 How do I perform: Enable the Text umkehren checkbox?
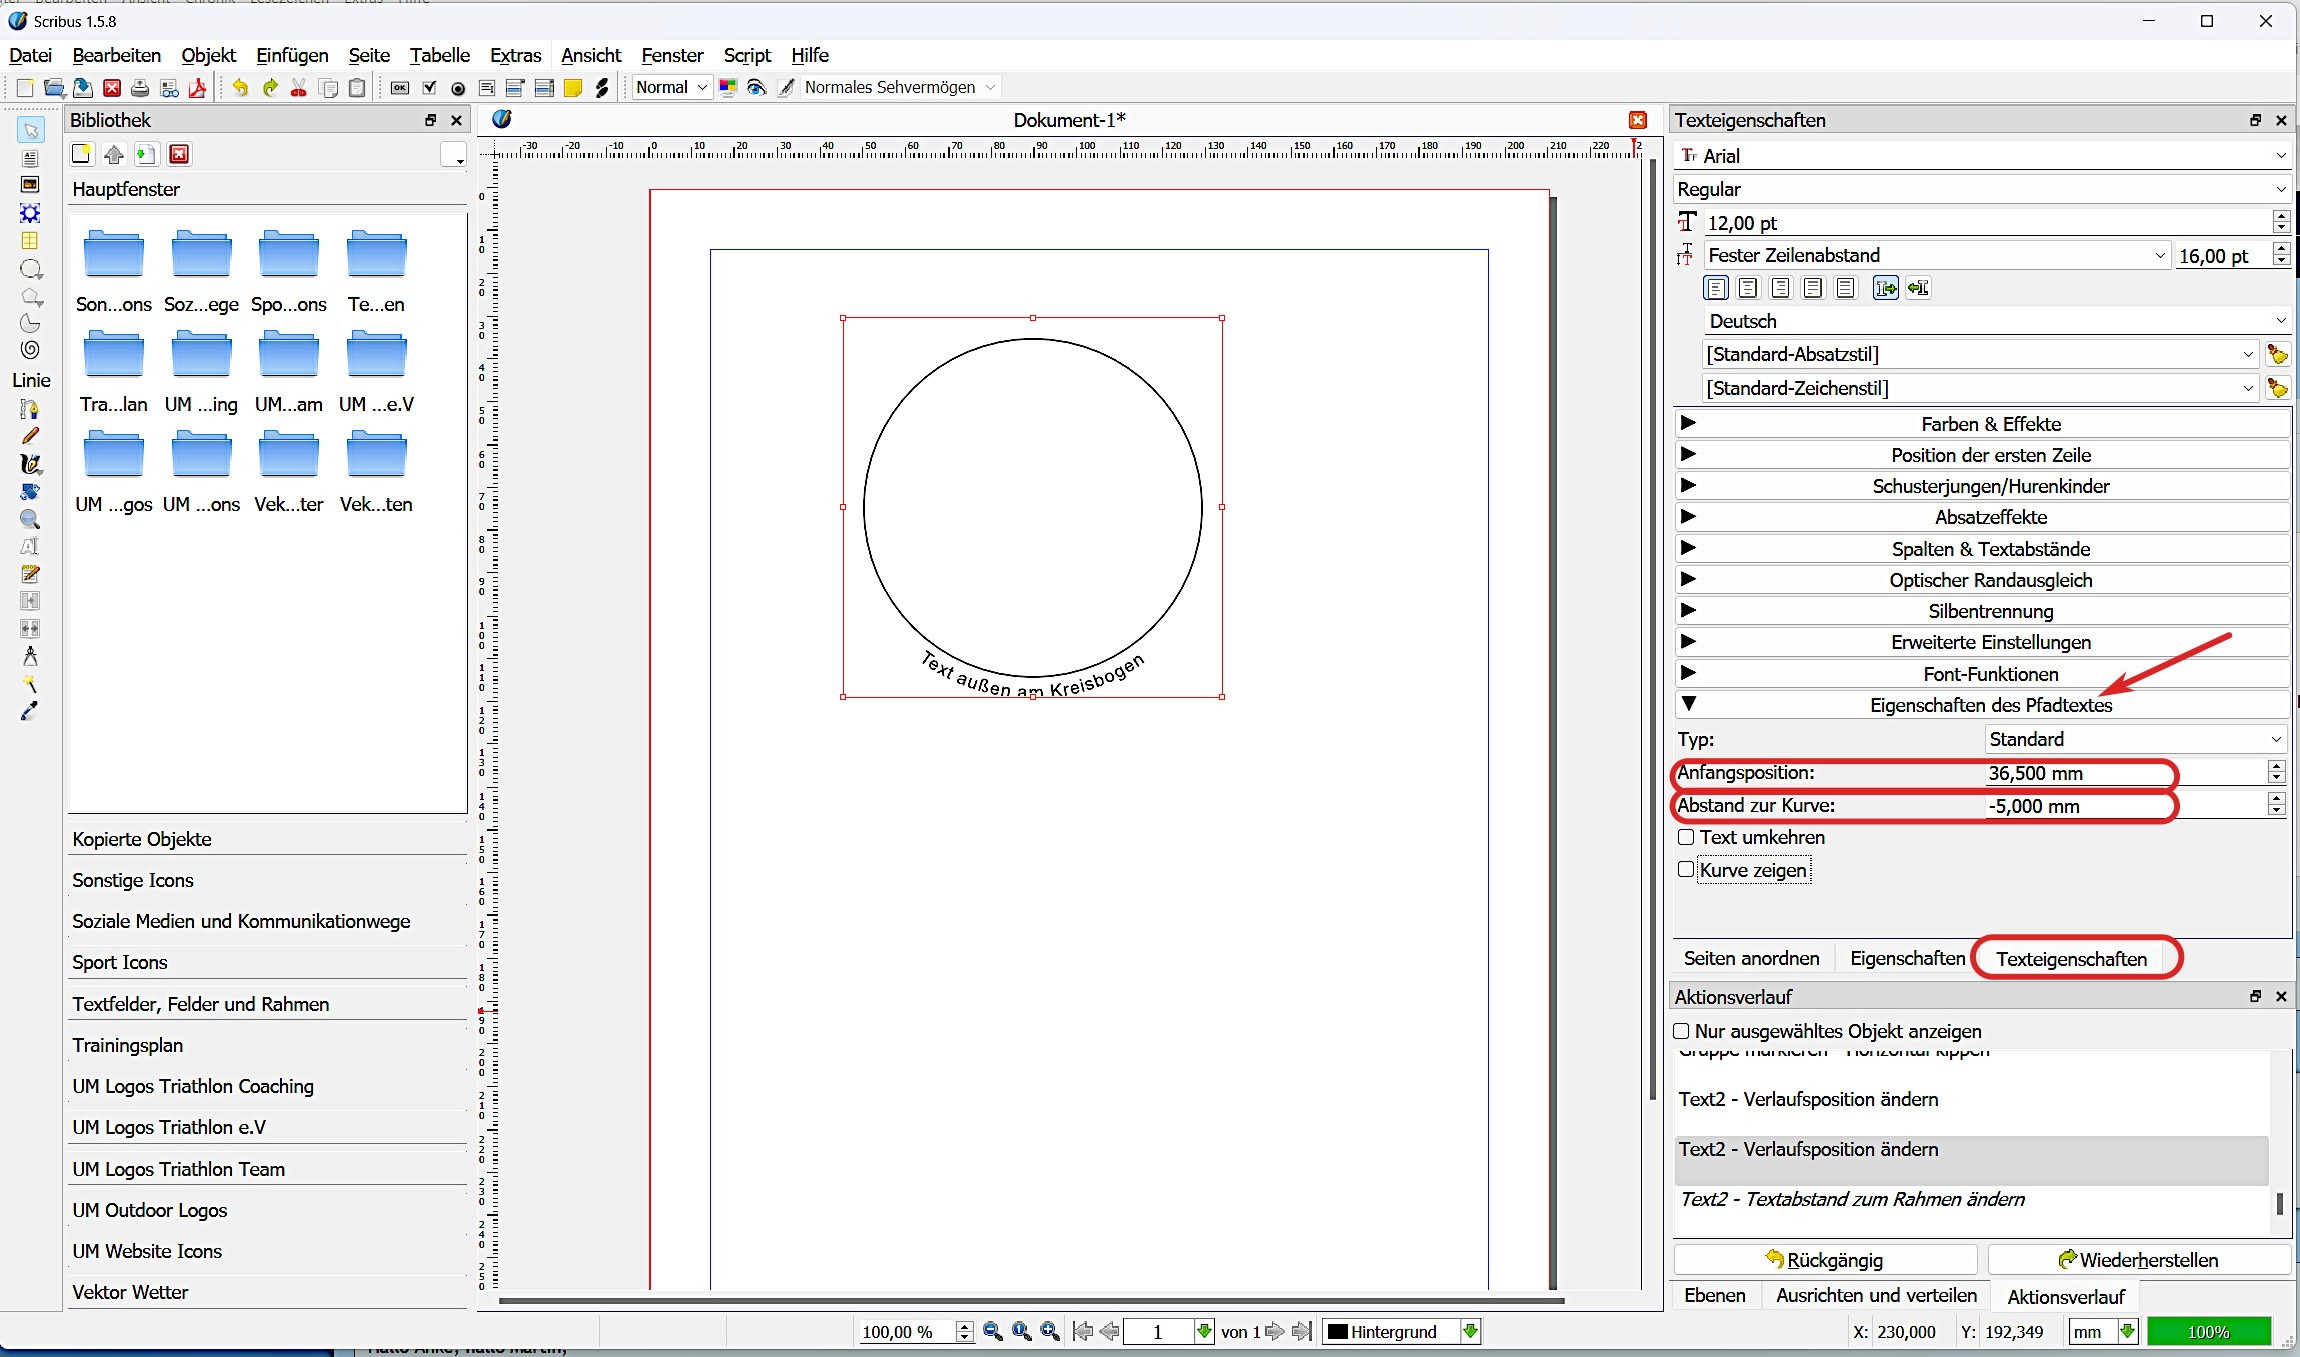coord(1686,837)
